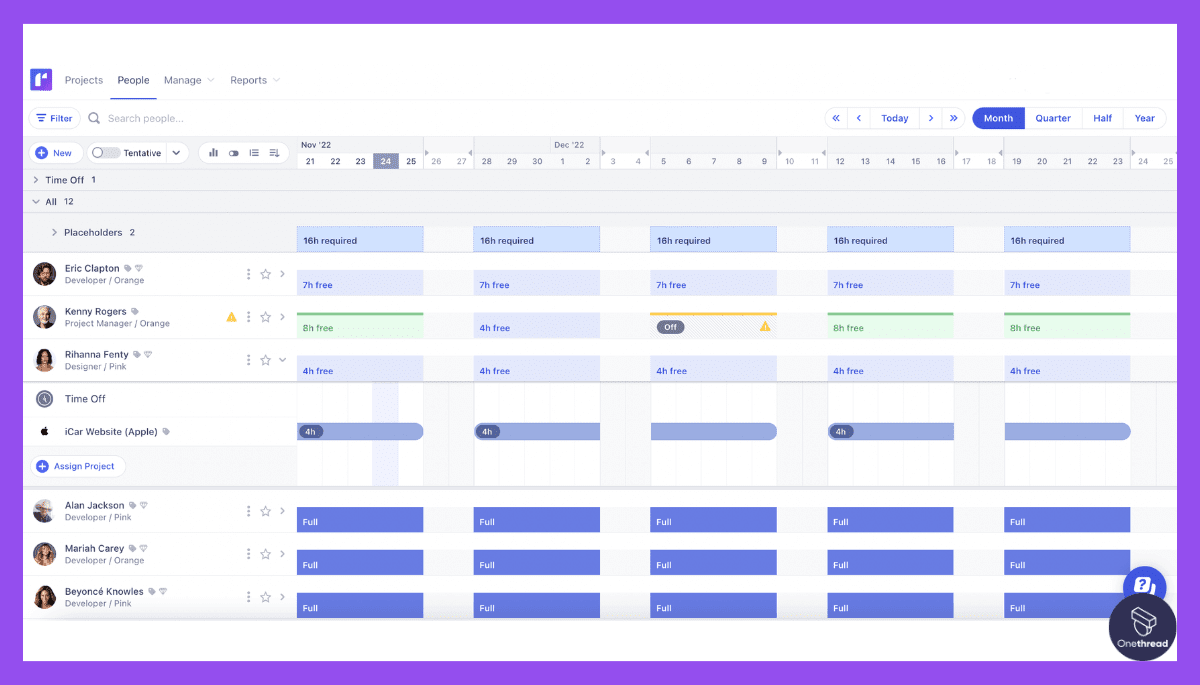Screen dimensions: 1200x685
Task: Click the Assign Project button
Action: [77, 466]
